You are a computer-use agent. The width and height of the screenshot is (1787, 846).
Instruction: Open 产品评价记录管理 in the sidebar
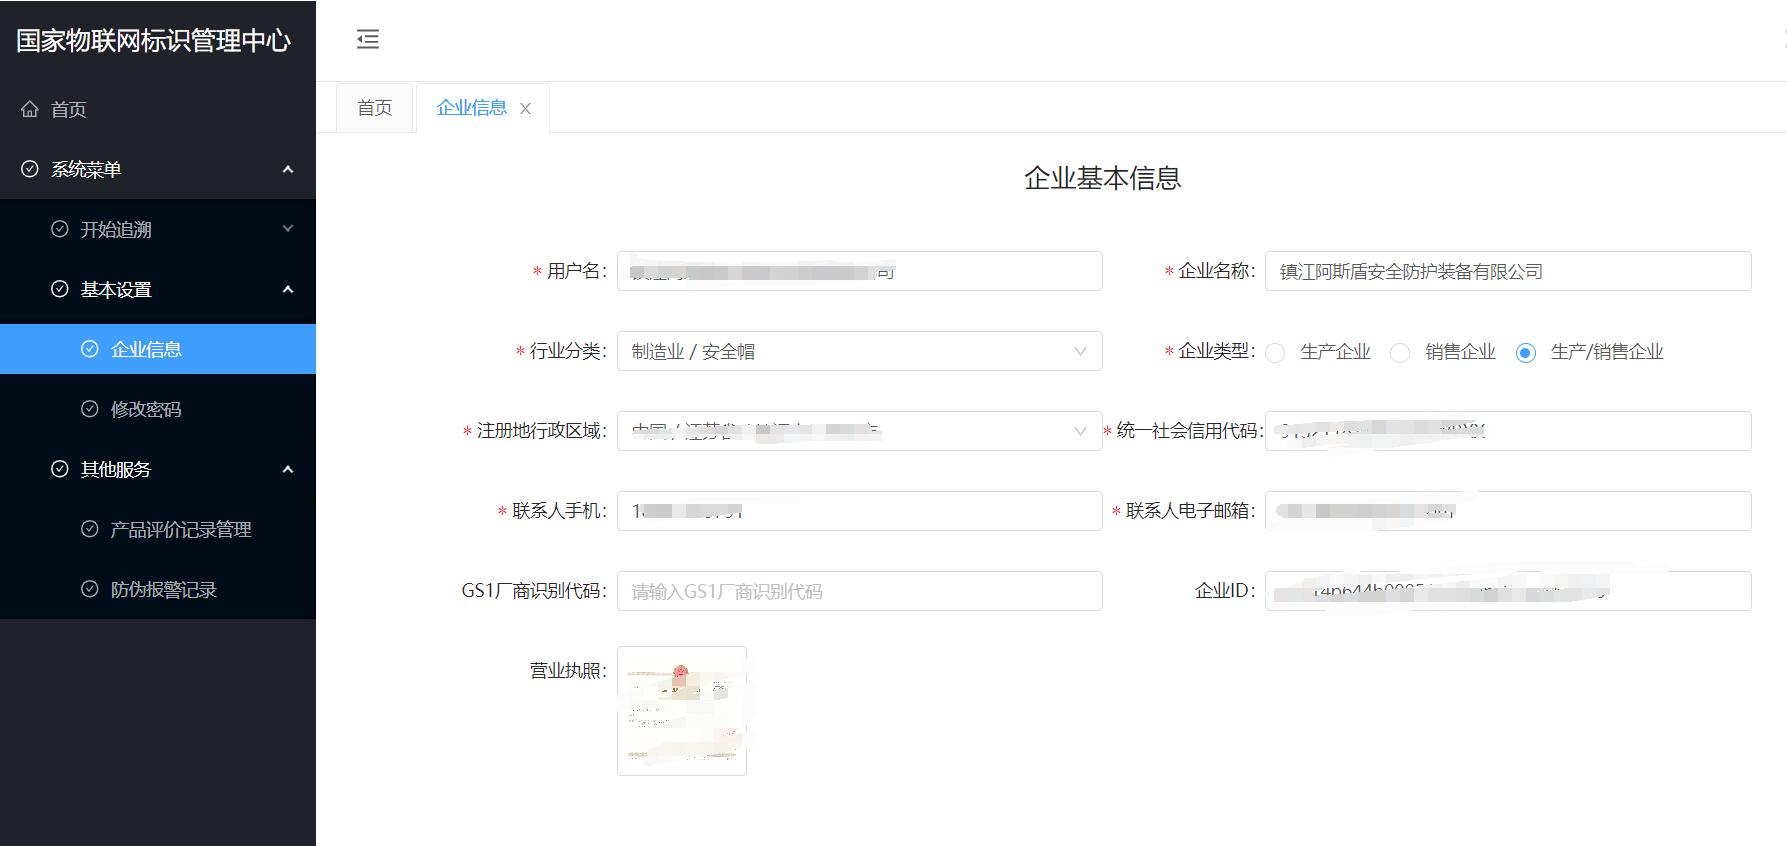(158, 529)
